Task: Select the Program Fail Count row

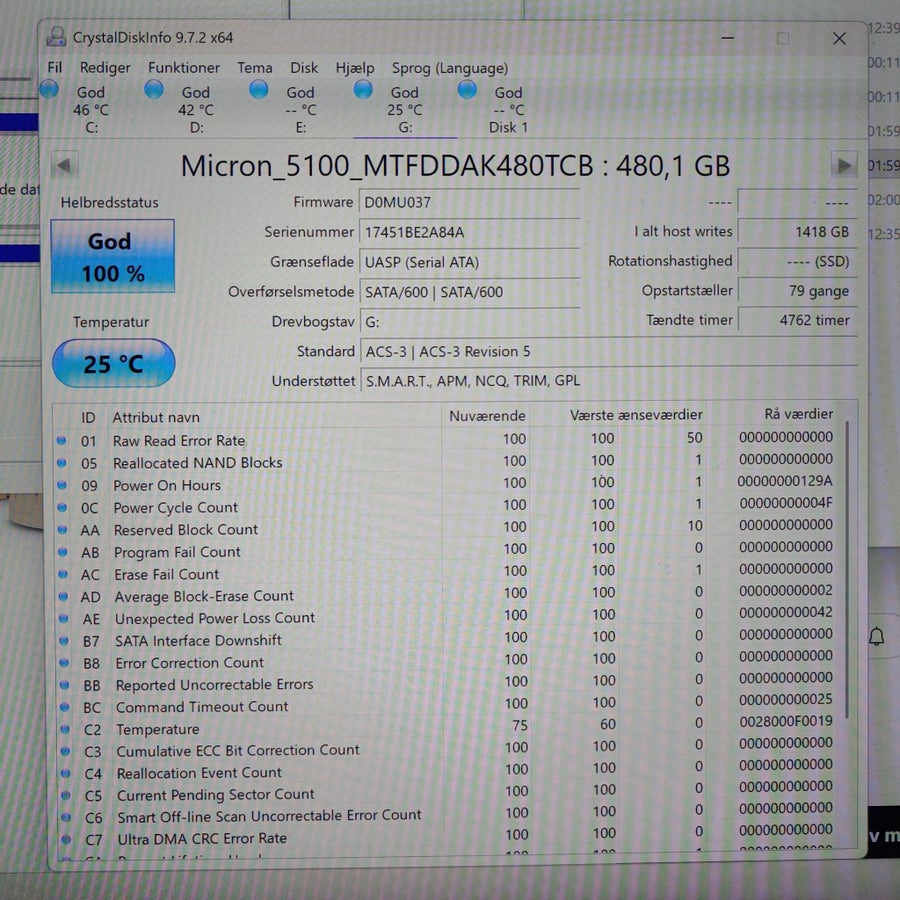Action: pyautogui.click(x=445, y=550)
